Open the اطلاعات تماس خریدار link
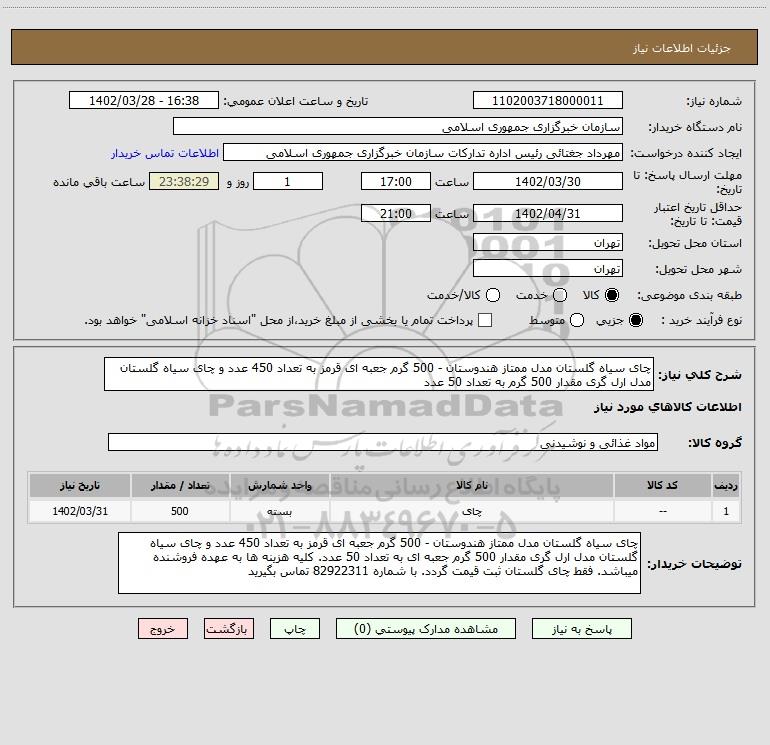 [165, 153]
